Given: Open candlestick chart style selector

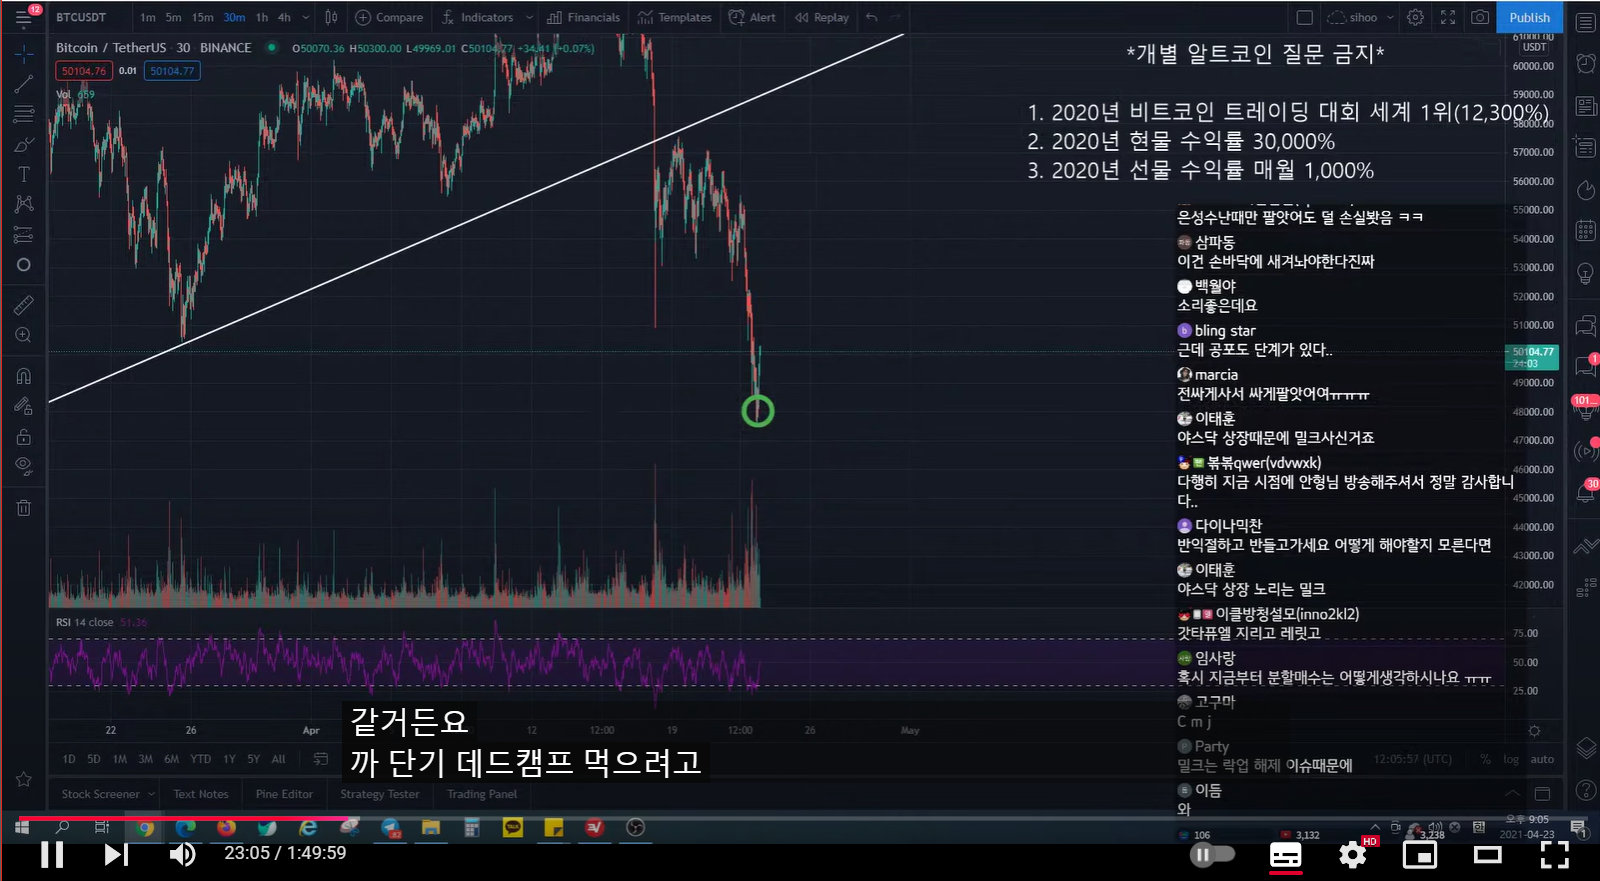Looking at the screenshot, I should pos(331,17).
